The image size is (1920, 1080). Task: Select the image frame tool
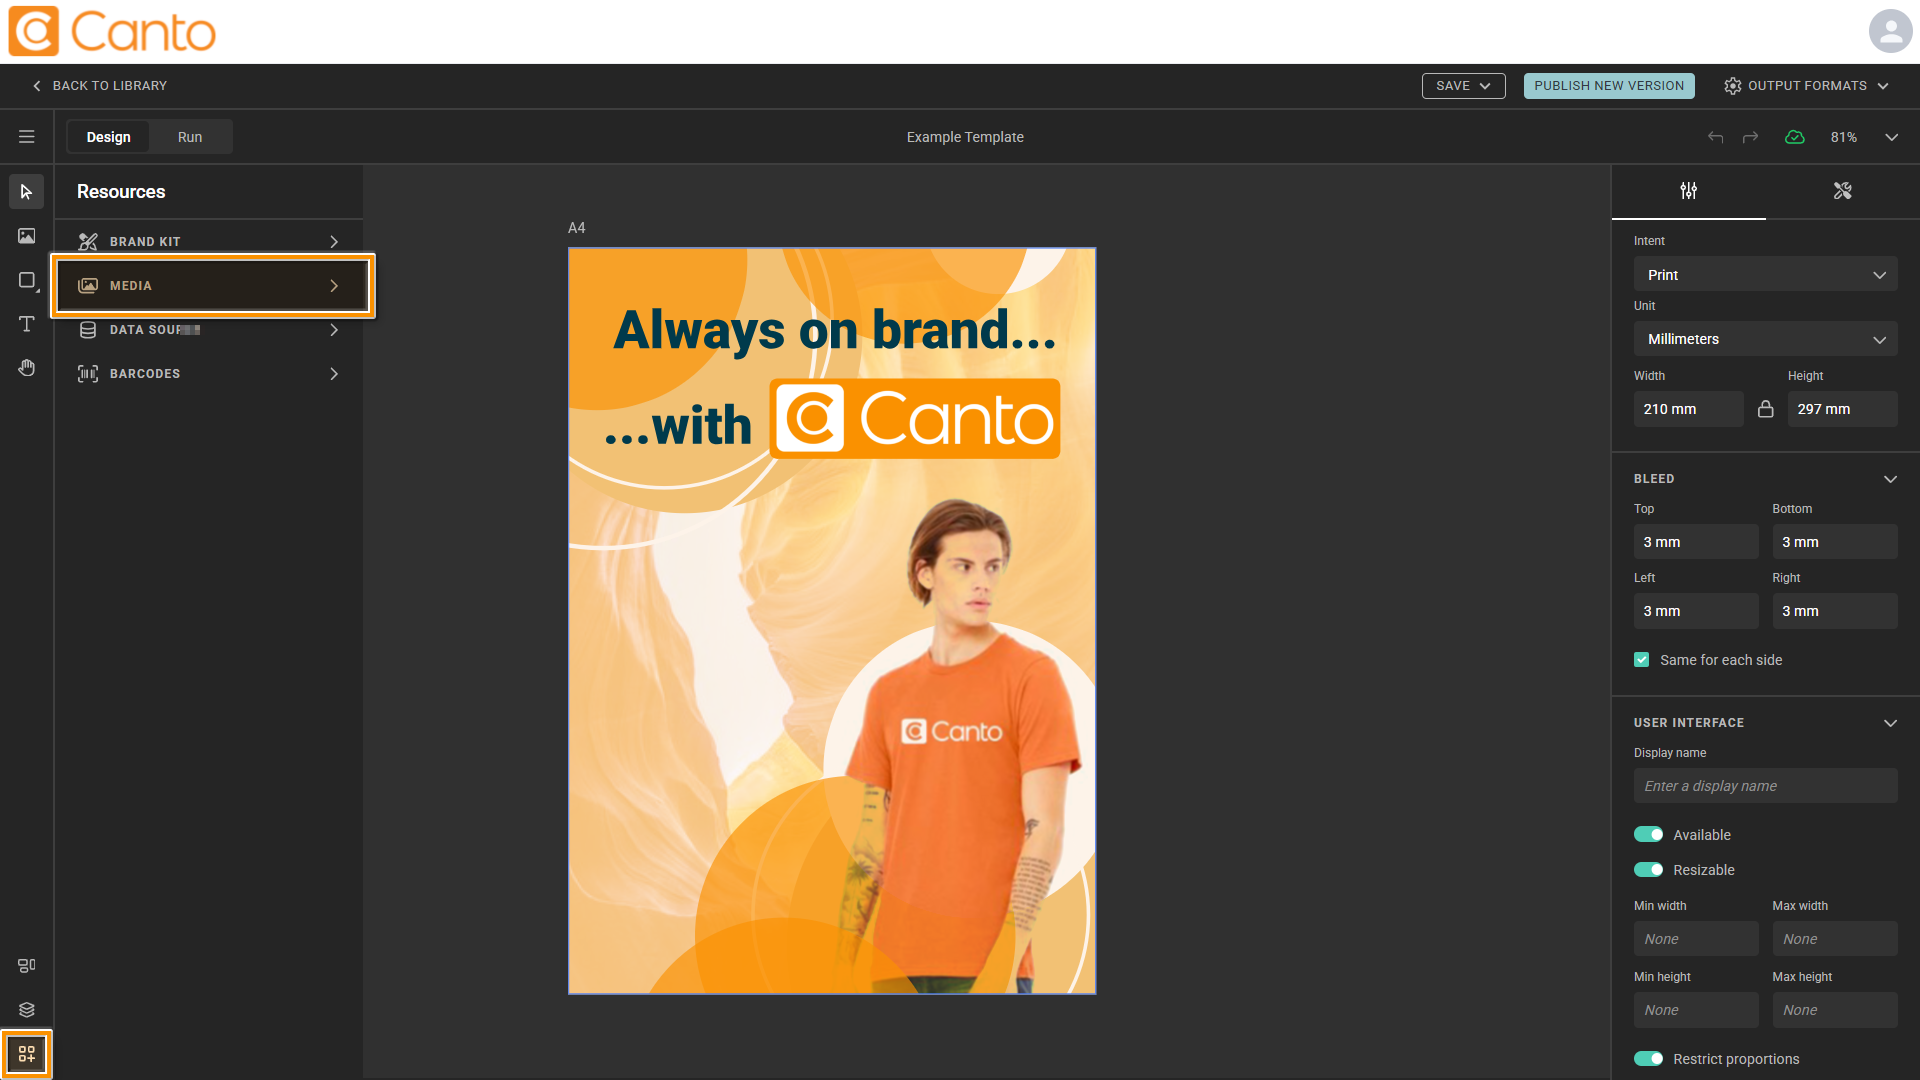[27, 236]
